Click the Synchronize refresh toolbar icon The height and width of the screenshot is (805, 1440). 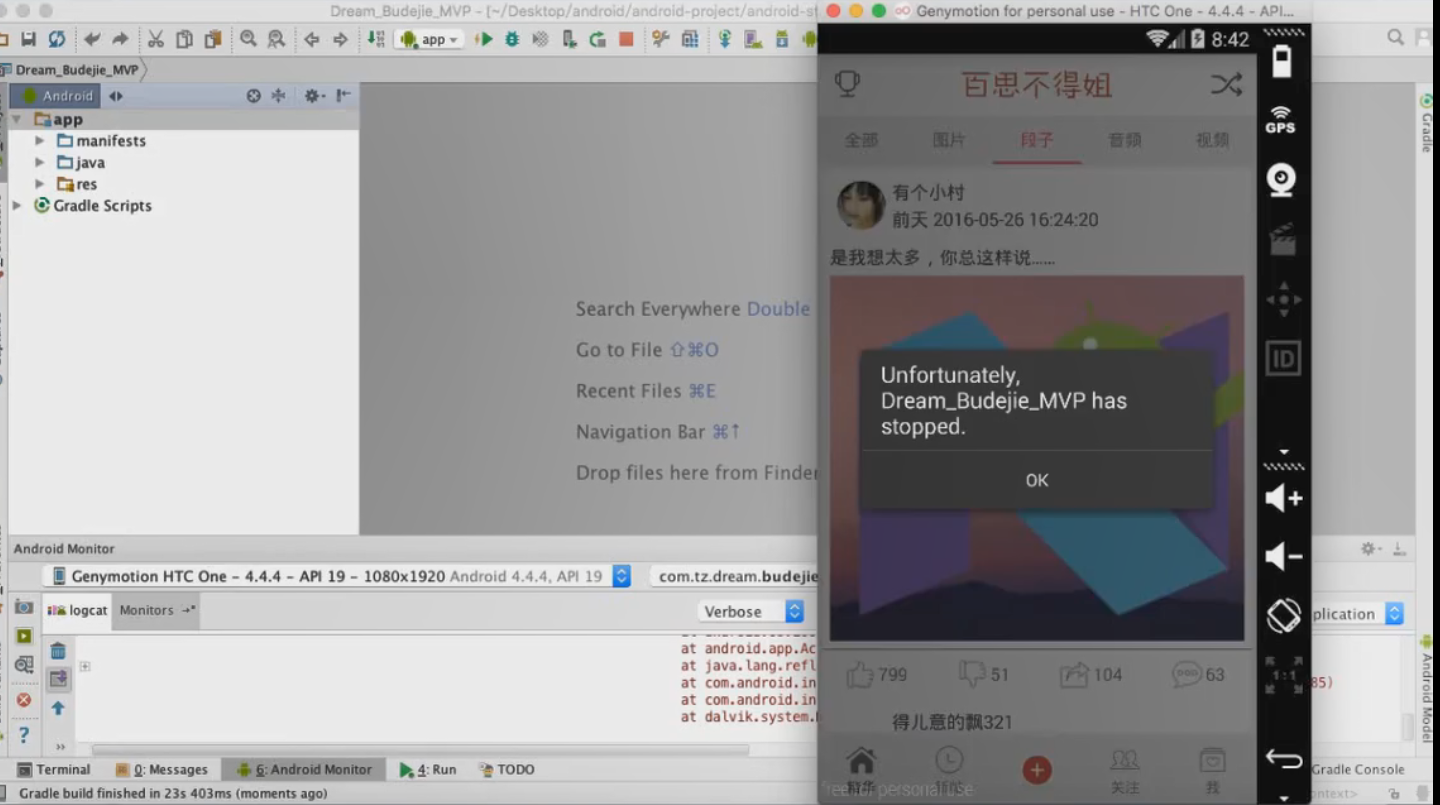pos(57,39)
